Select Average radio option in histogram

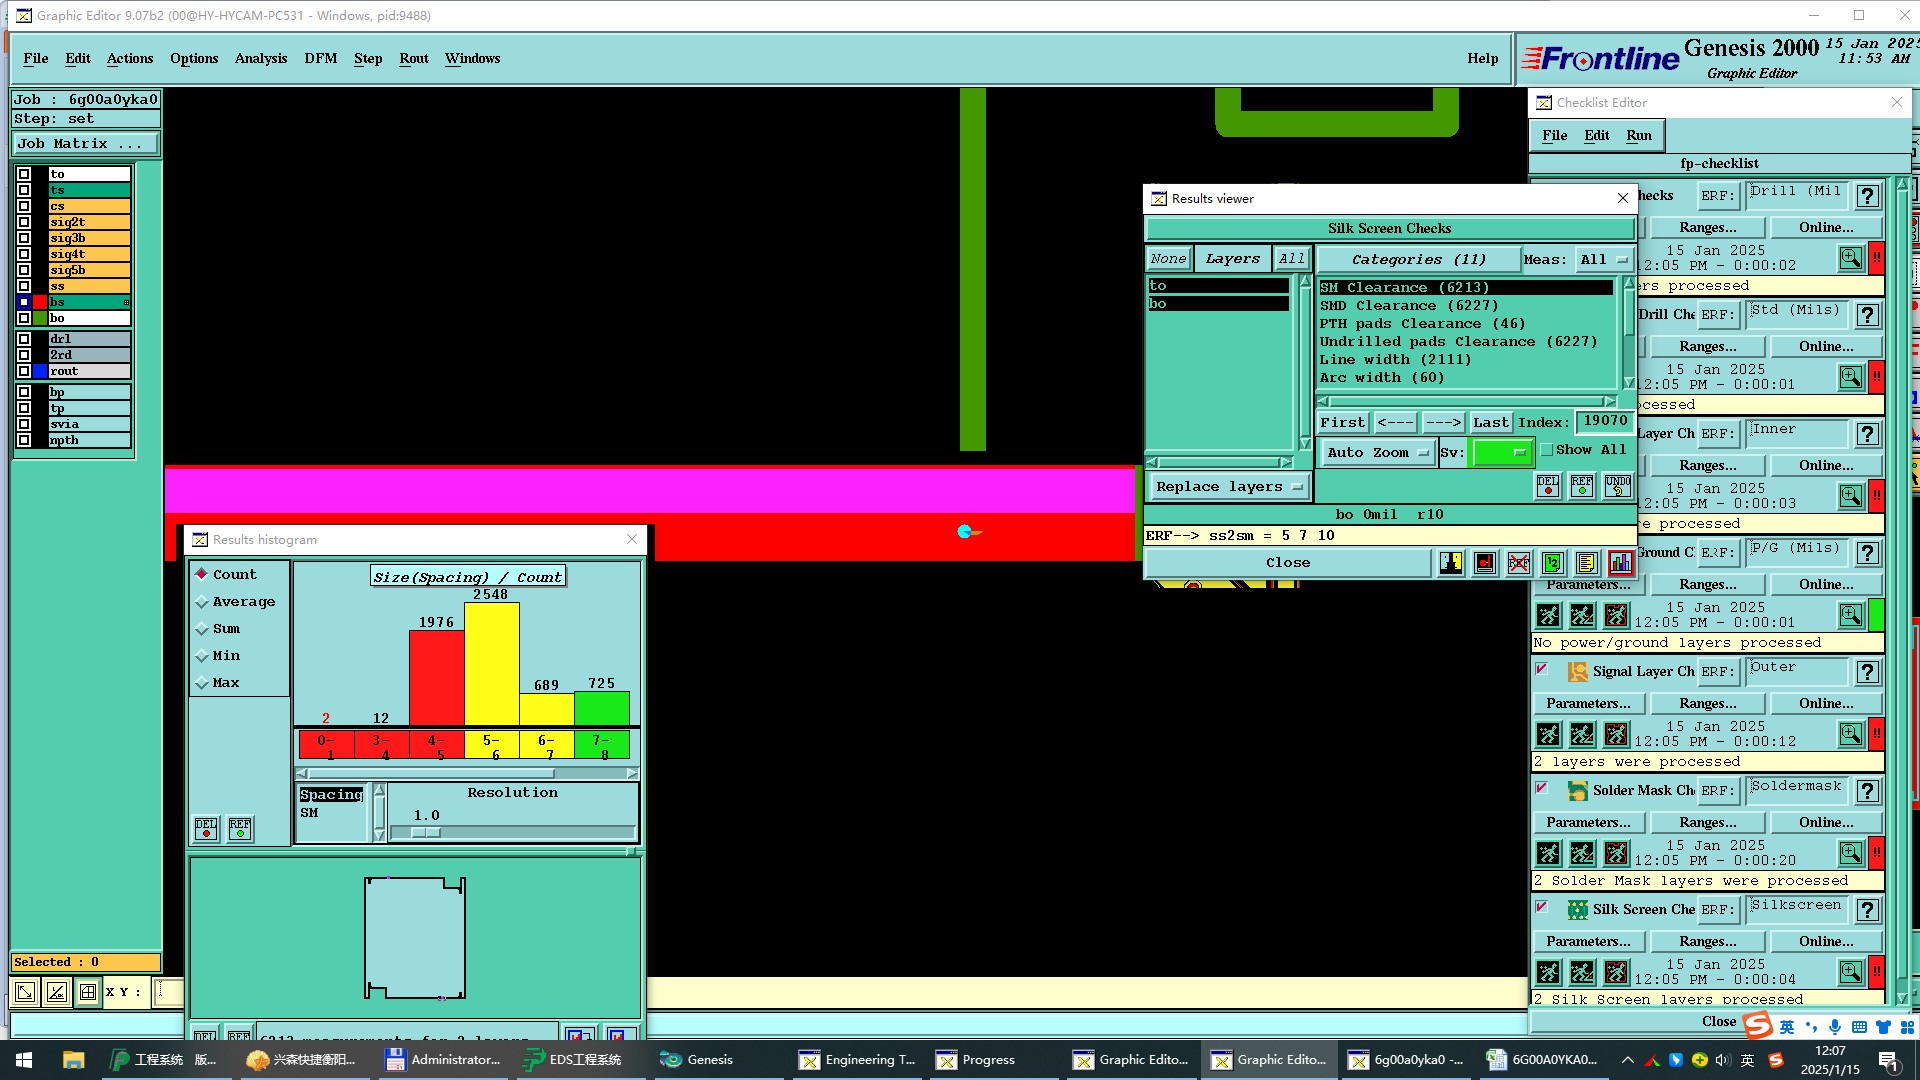202,601
